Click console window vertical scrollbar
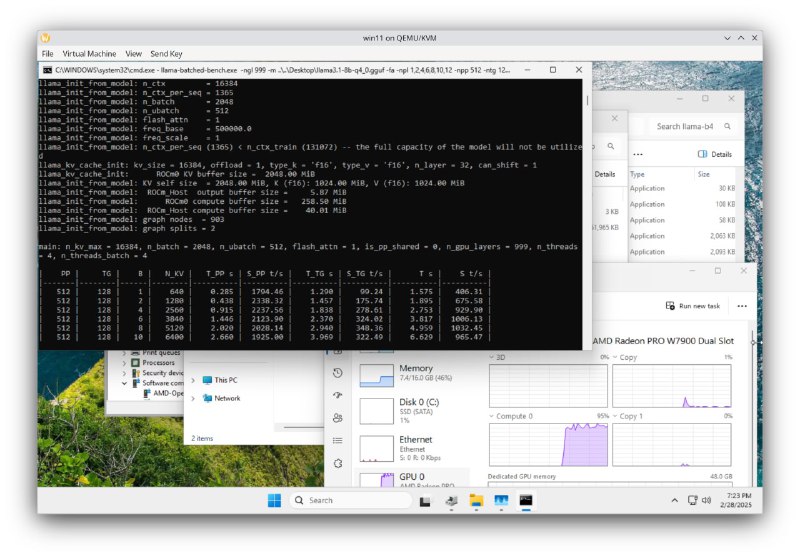Viewport: 800px width, 558px height. click(587, 101)
